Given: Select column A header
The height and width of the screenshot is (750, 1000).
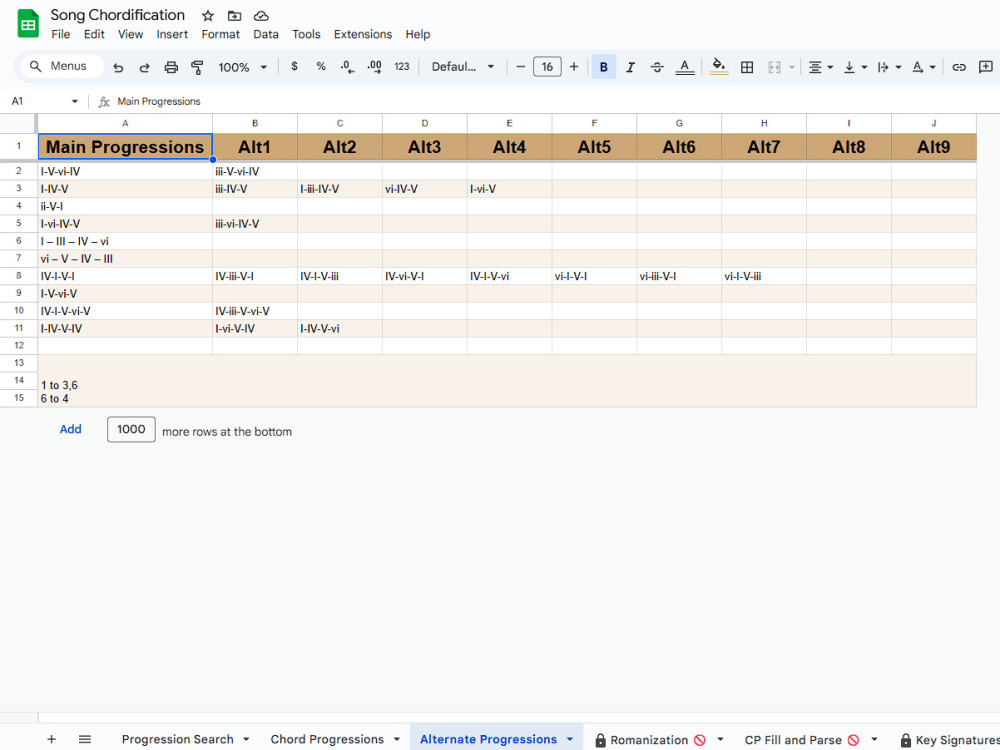Looking at the screenshot, I should click(125, 123).
